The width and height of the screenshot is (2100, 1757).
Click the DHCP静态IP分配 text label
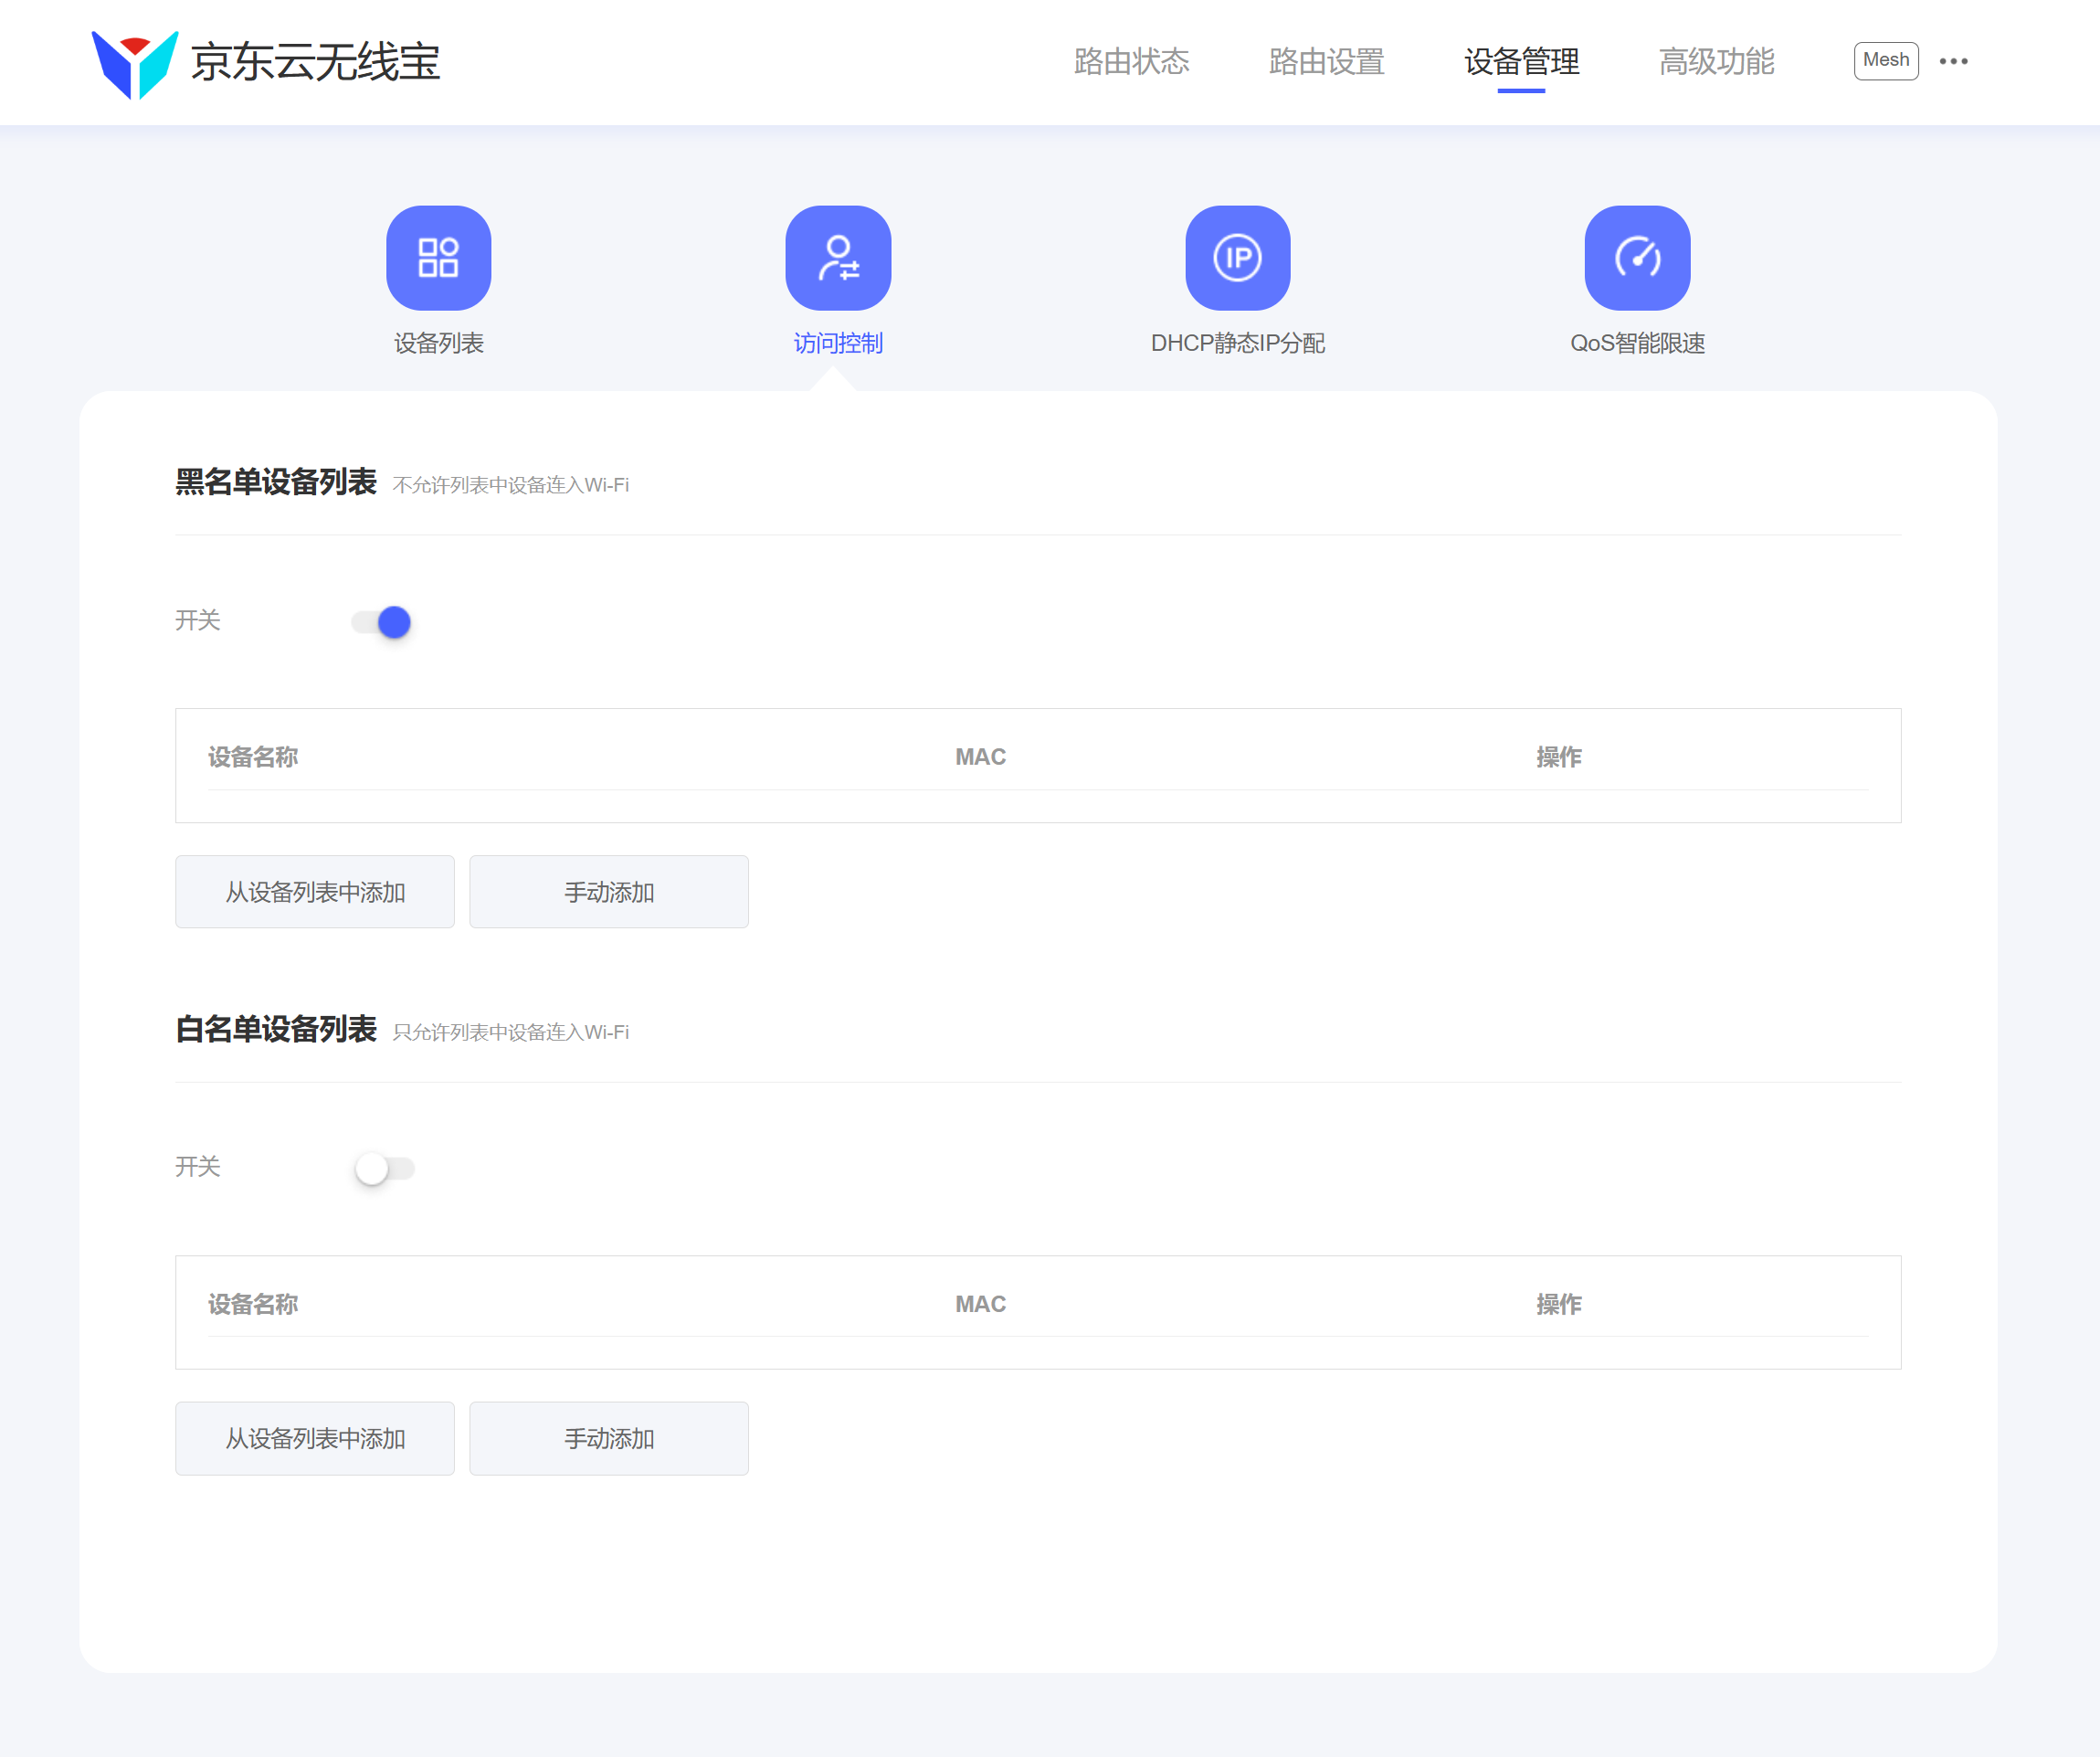(x=1238, y=343)
